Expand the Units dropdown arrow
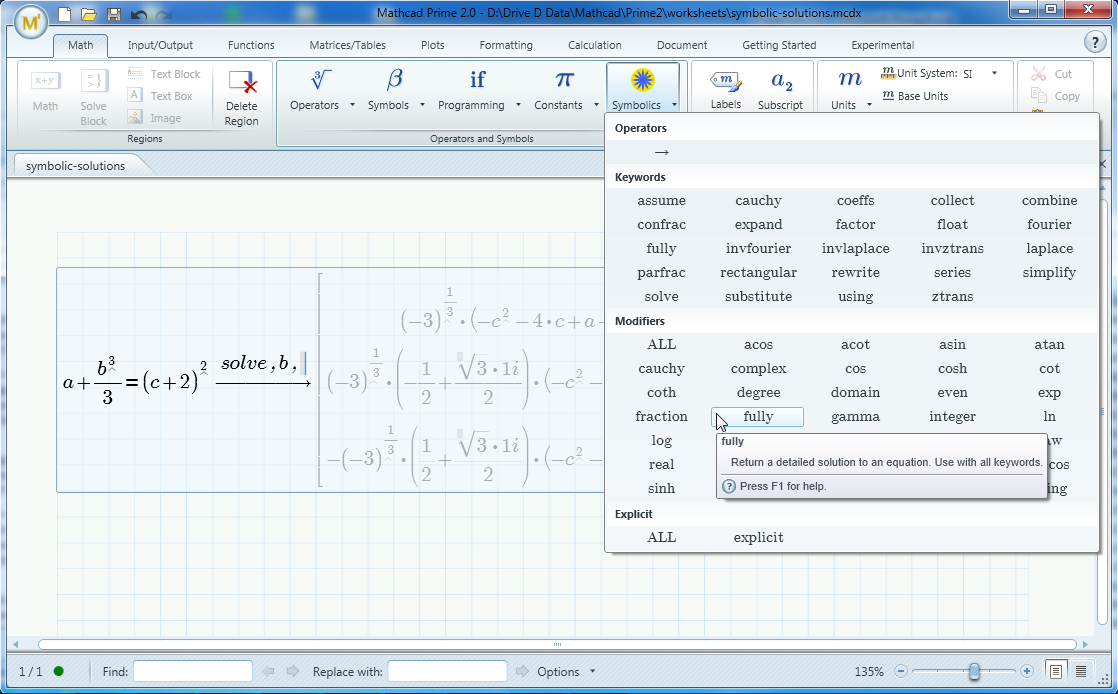The image size is (1118, 694). click(869, 105)
